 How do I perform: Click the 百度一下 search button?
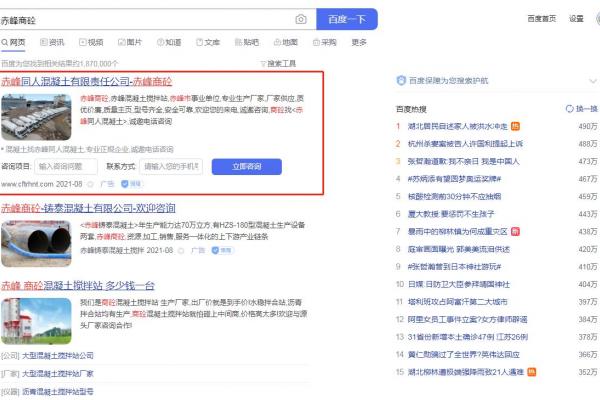347,19
